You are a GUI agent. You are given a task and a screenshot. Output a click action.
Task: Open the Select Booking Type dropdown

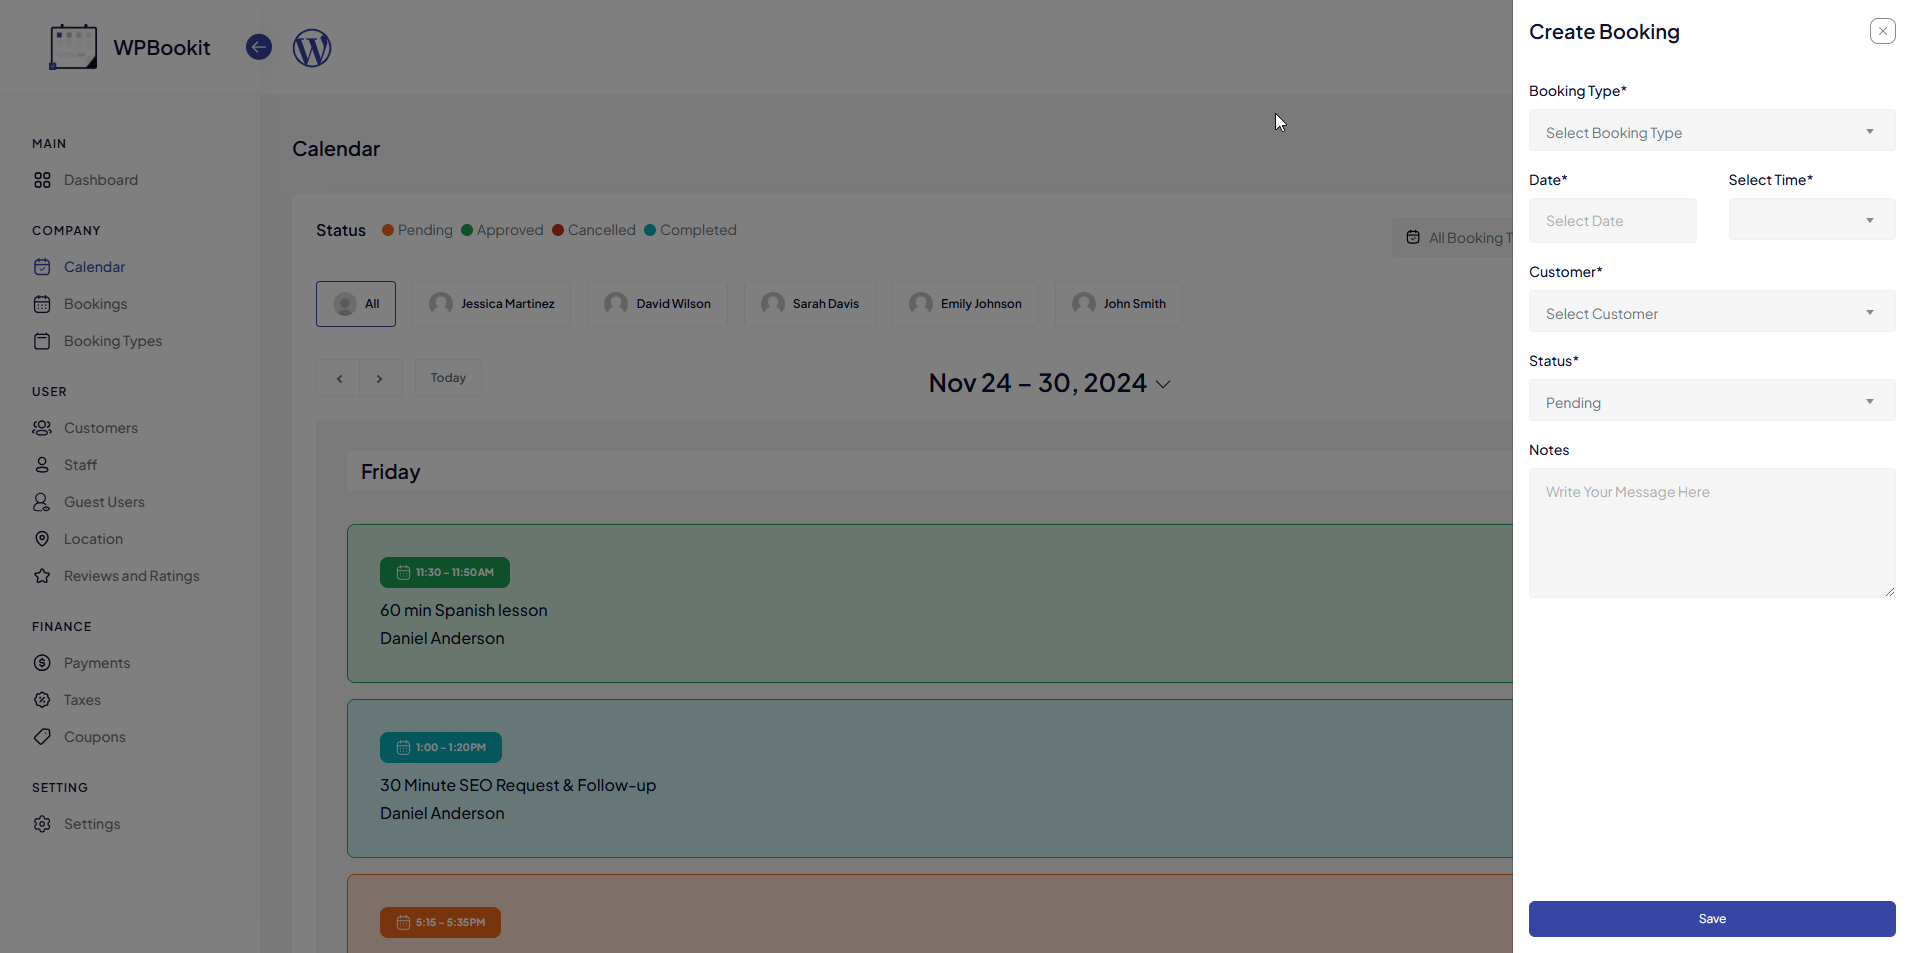(x=1711, y=132)
